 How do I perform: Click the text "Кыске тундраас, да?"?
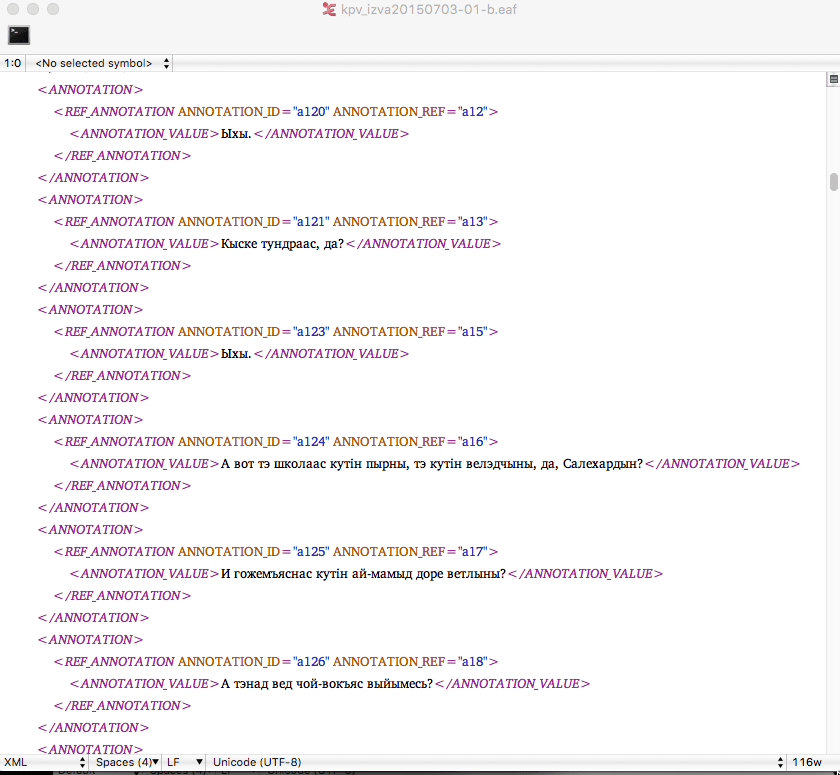(282, 244)
